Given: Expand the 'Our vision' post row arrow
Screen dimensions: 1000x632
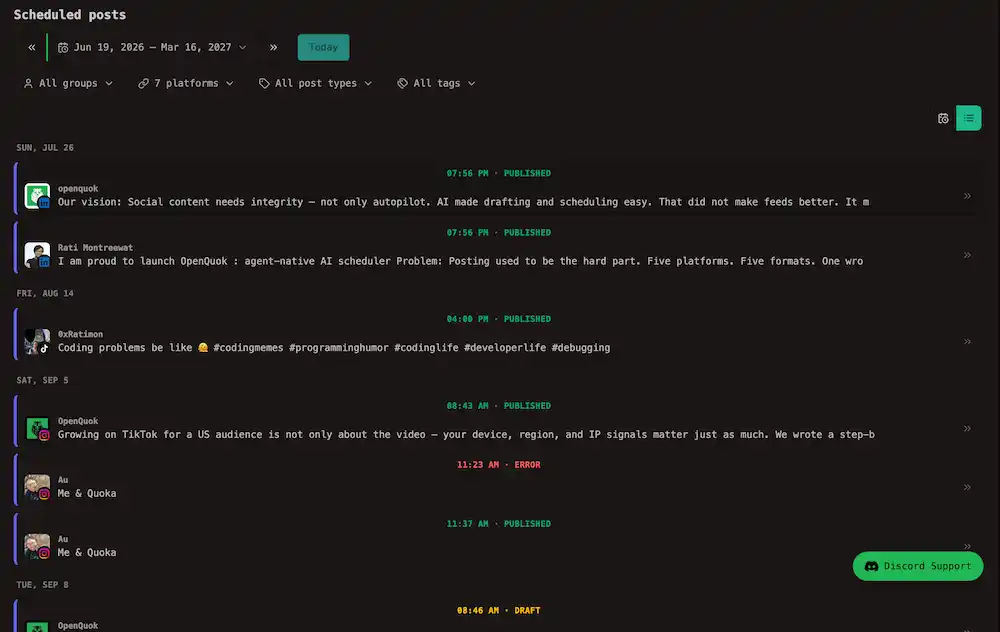Looking at the screenshot, I should pos(967,196).
